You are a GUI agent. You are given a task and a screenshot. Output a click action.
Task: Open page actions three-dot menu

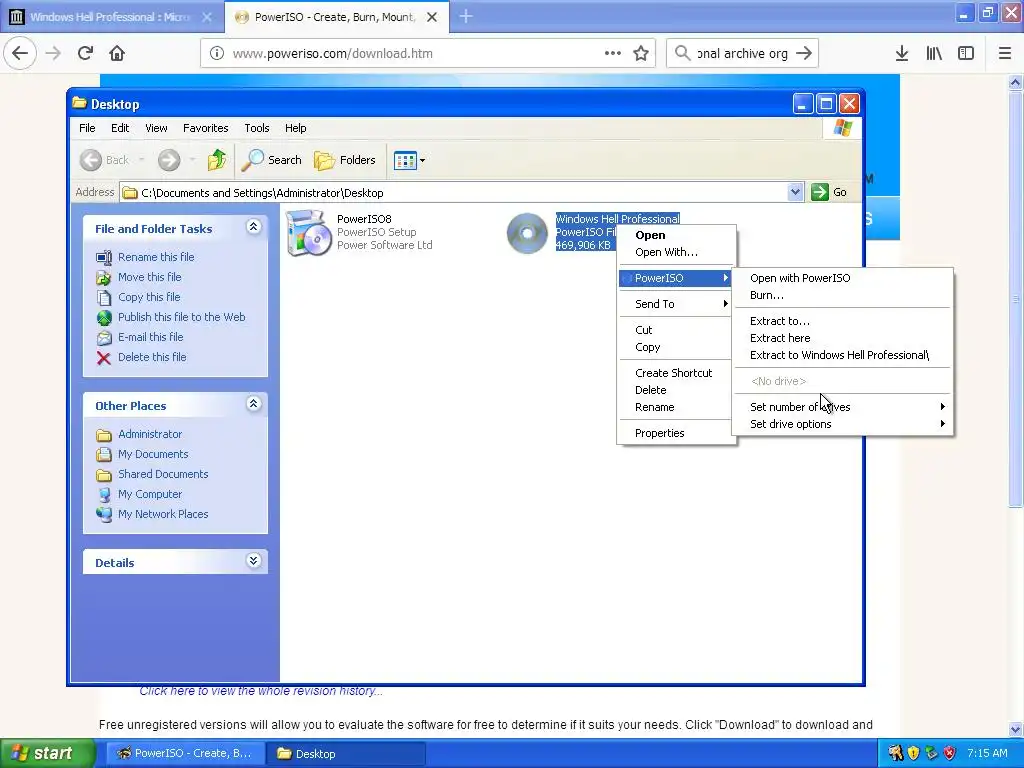[613, 53]
